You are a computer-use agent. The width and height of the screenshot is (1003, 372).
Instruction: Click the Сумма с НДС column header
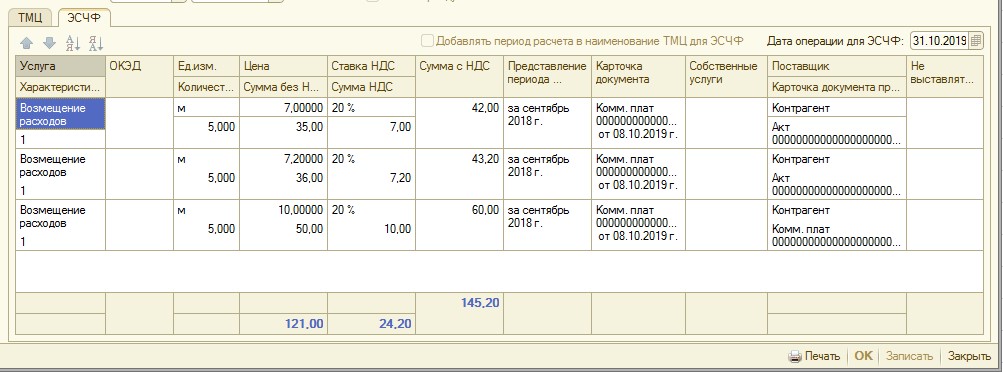459,77
